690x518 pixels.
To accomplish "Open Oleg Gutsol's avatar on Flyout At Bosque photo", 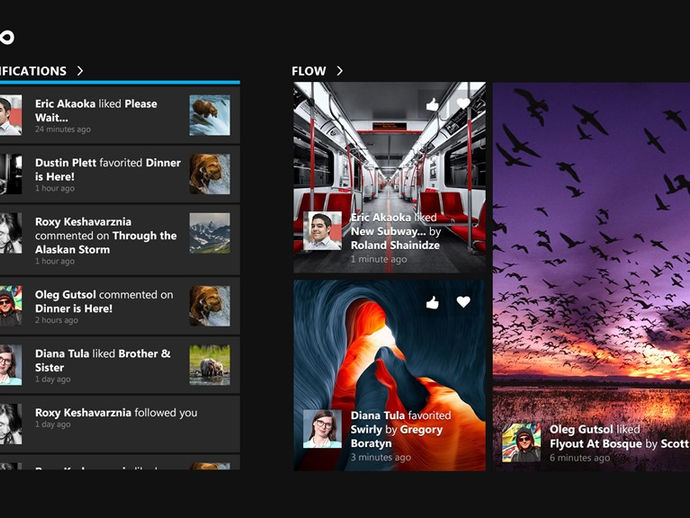I will pyautogui.click(x=521, y=442).
